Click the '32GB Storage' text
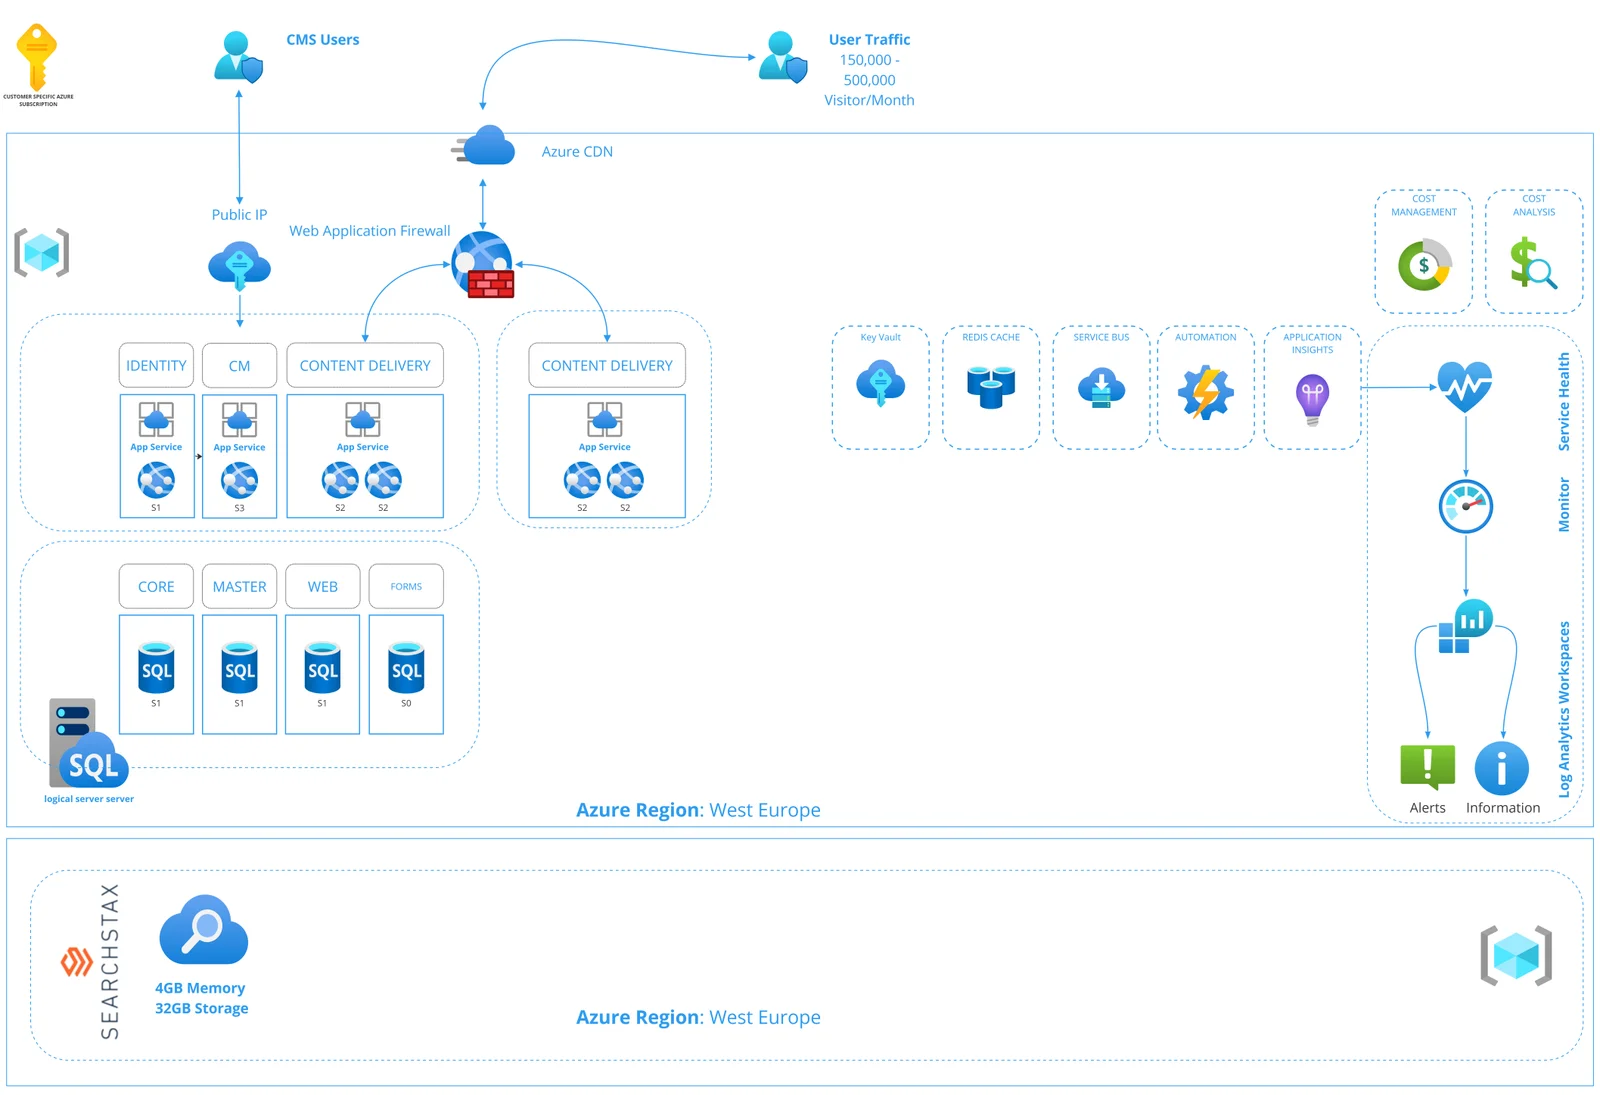This screenshot has width=1600, height=1095. click(x=201, y=1008)
